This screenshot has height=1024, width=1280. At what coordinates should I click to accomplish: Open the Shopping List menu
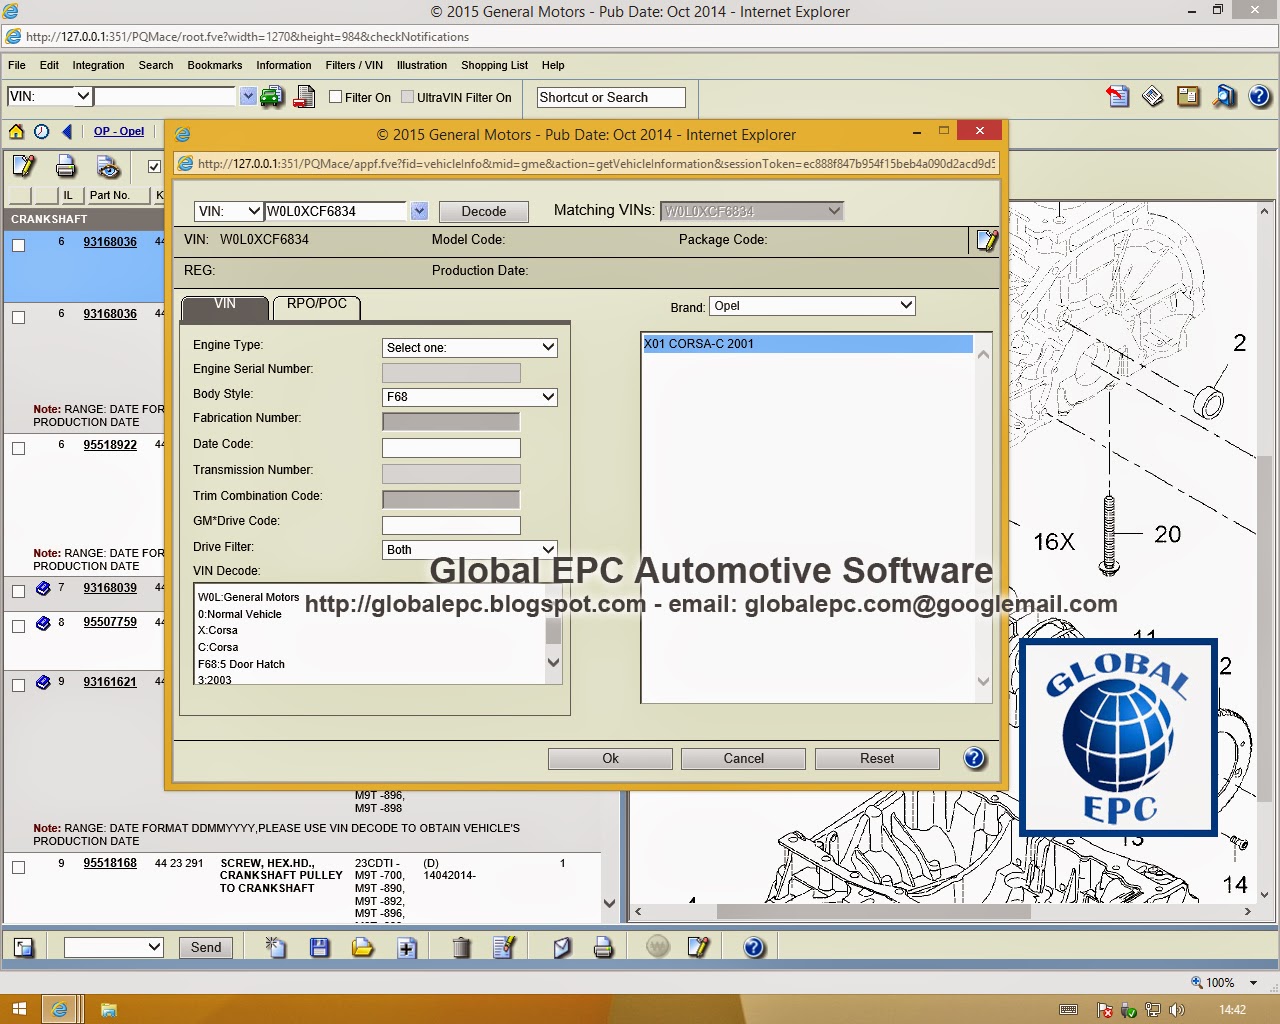pyautogui.click(x=494, y=65)
